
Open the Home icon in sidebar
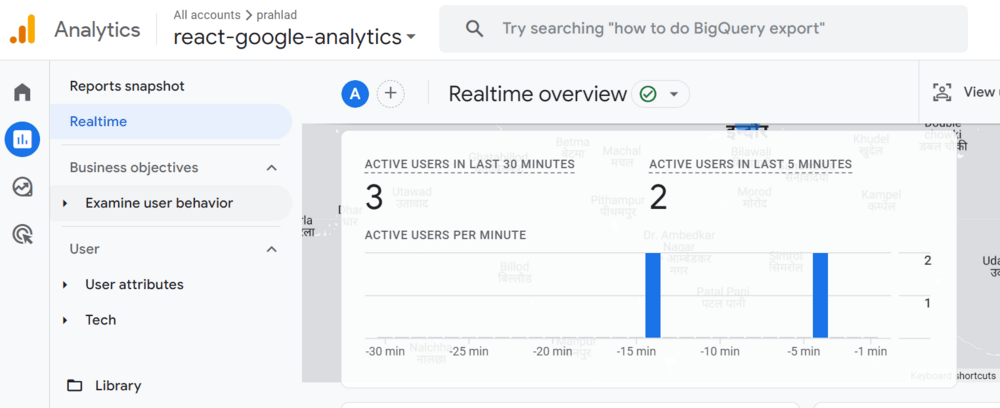(22, 93)
